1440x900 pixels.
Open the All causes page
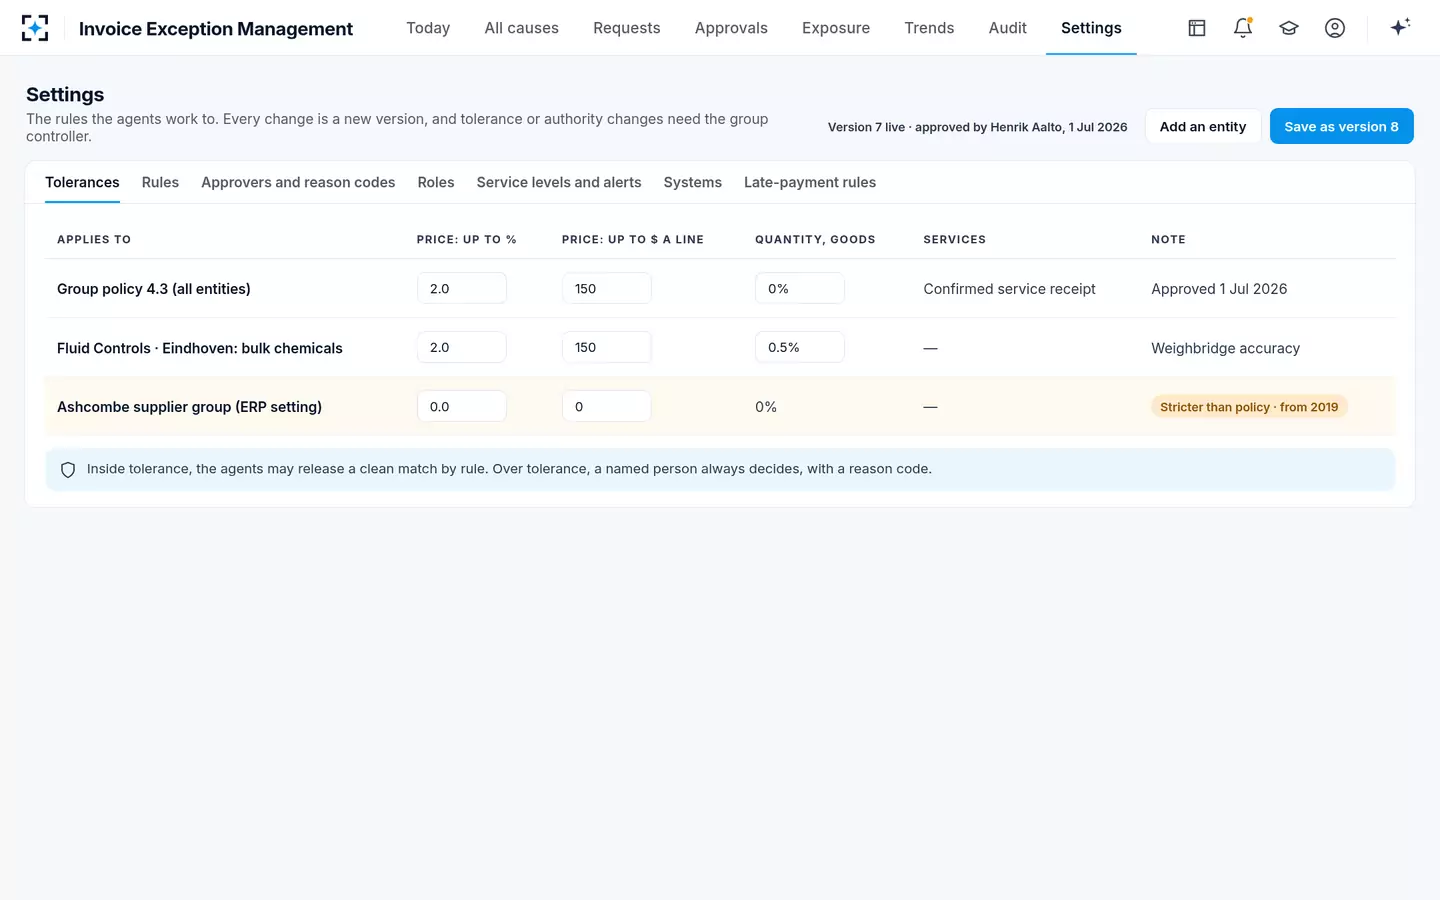tap(522, 28)
